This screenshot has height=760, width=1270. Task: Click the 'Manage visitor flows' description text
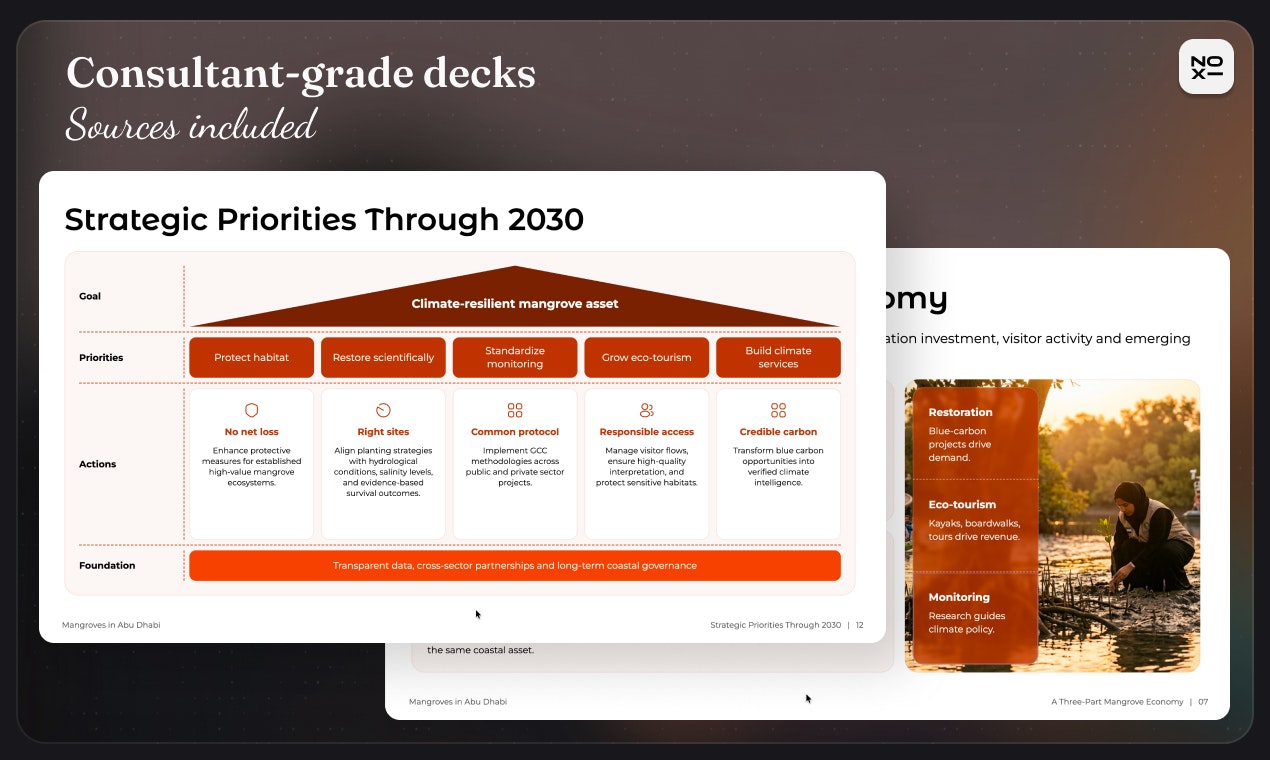coord(646,466)
